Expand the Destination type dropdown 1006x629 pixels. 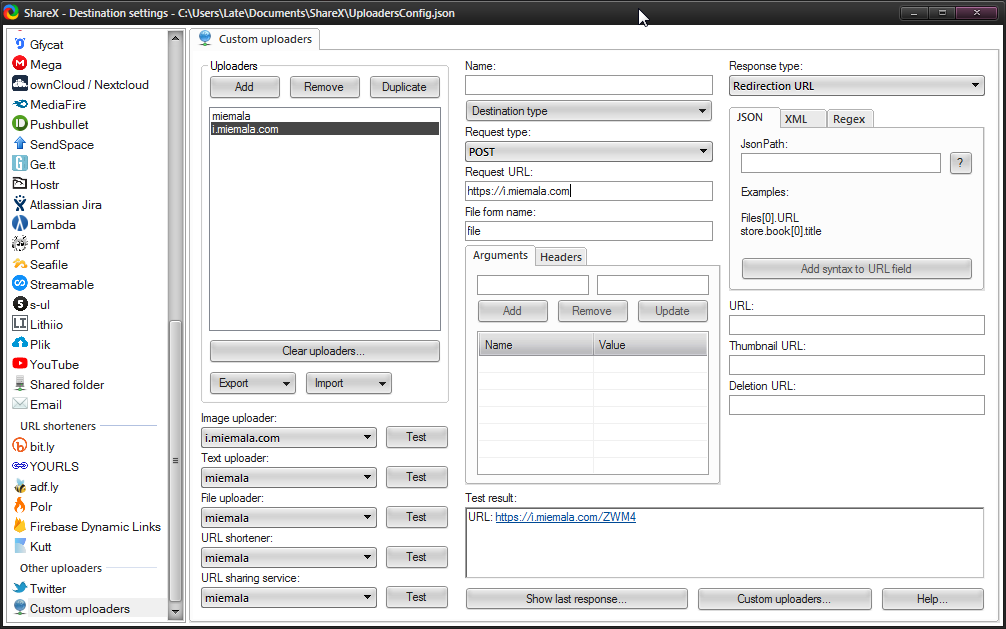(x=588, y=111)
